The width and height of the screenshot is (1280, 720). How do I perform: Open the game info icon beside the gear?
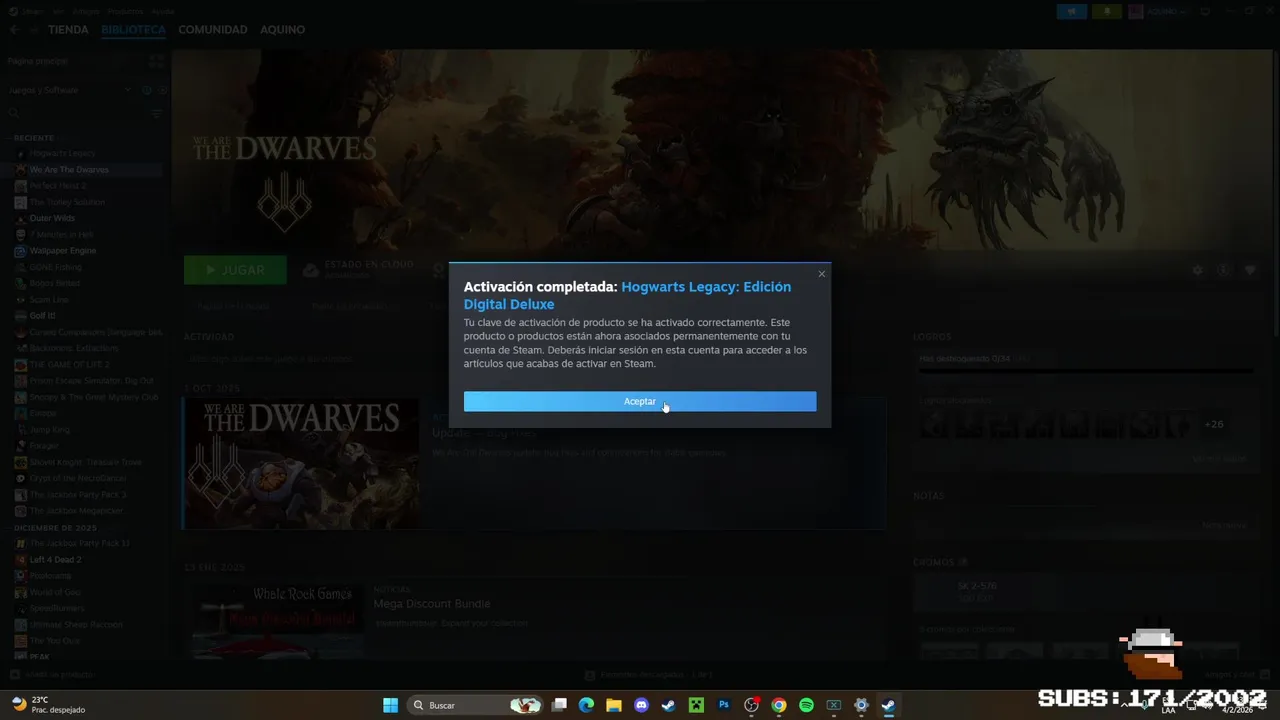coord(1223,270)
